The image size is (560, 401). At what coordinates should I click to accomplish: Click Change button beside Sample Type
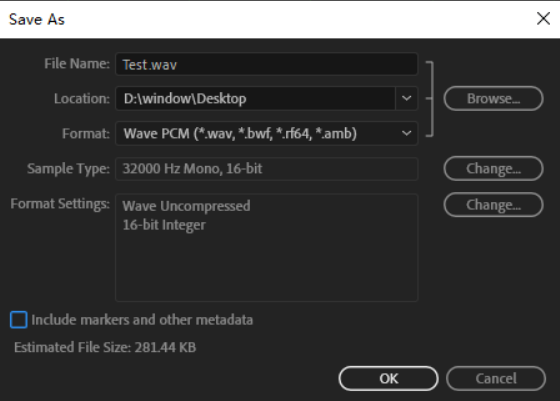(x=494, y=169)
